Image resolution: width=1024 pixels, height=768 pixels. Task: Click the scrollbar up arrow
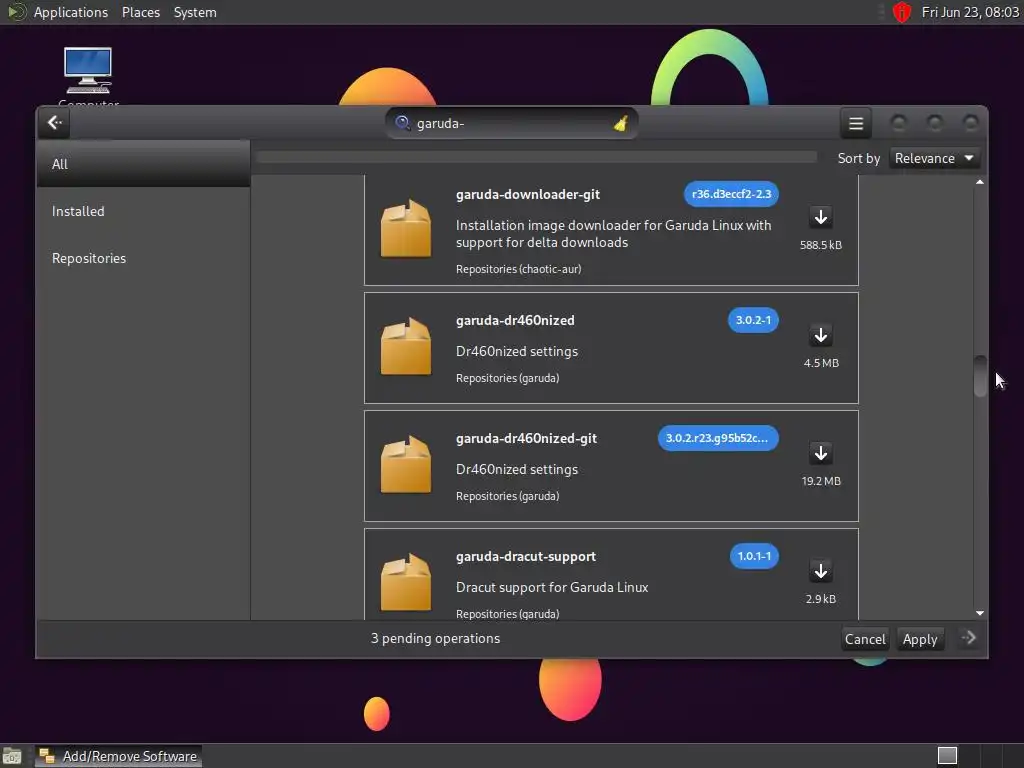click(980, 182)
